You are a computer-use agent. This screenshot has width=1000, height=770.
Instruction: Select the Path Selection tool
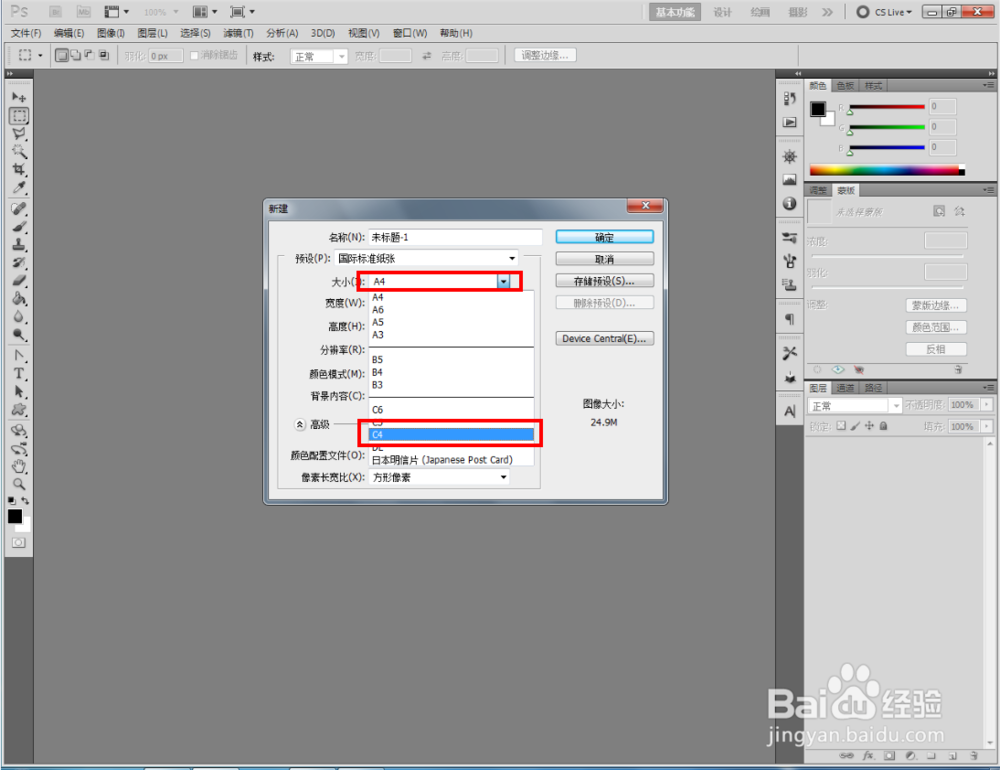point(19,392)
